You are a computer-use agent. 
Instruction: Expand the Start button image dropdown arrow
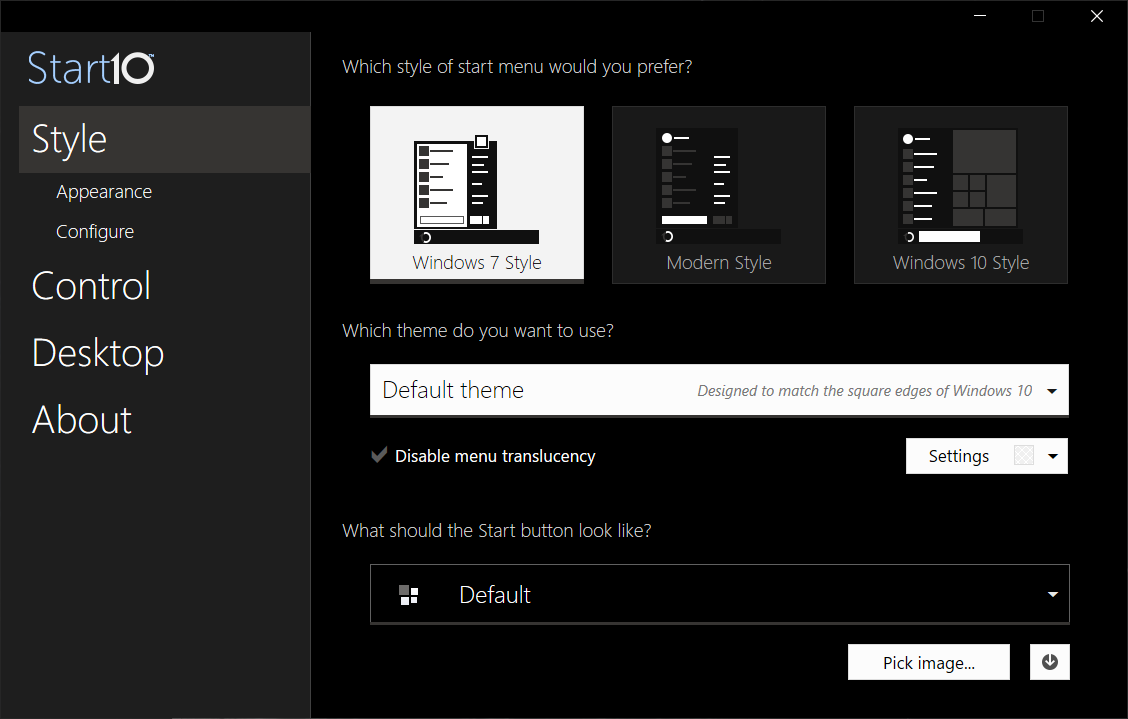click(x=1052, y=595)
